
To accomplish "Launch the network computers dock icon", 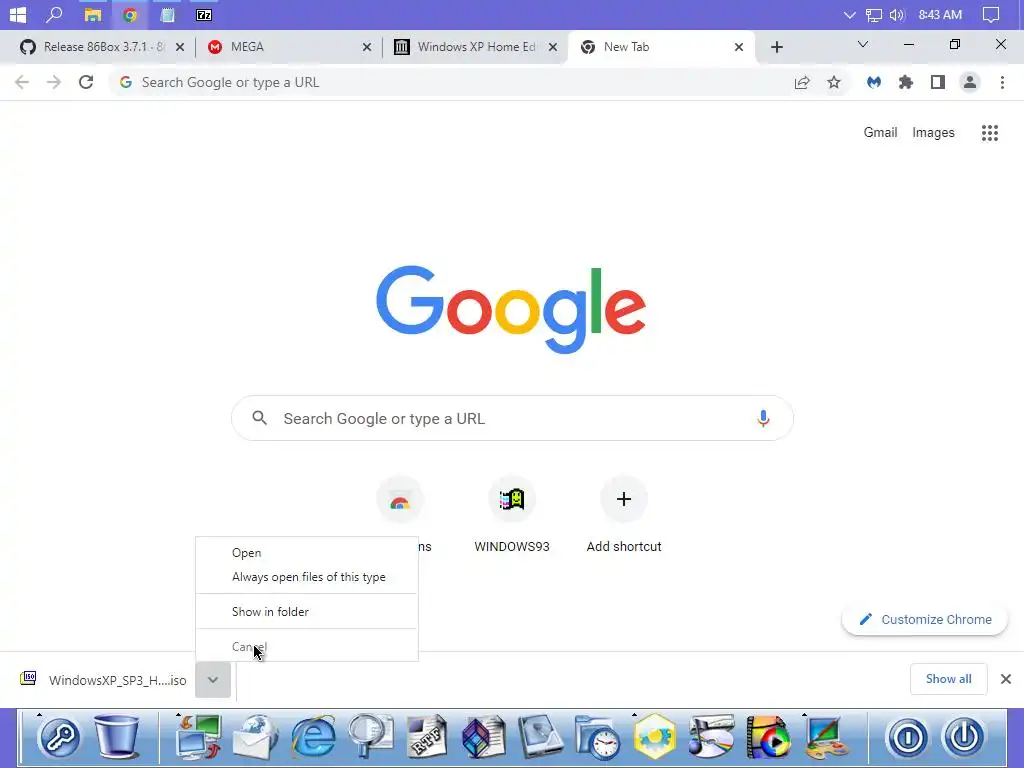I will point(199,737).
